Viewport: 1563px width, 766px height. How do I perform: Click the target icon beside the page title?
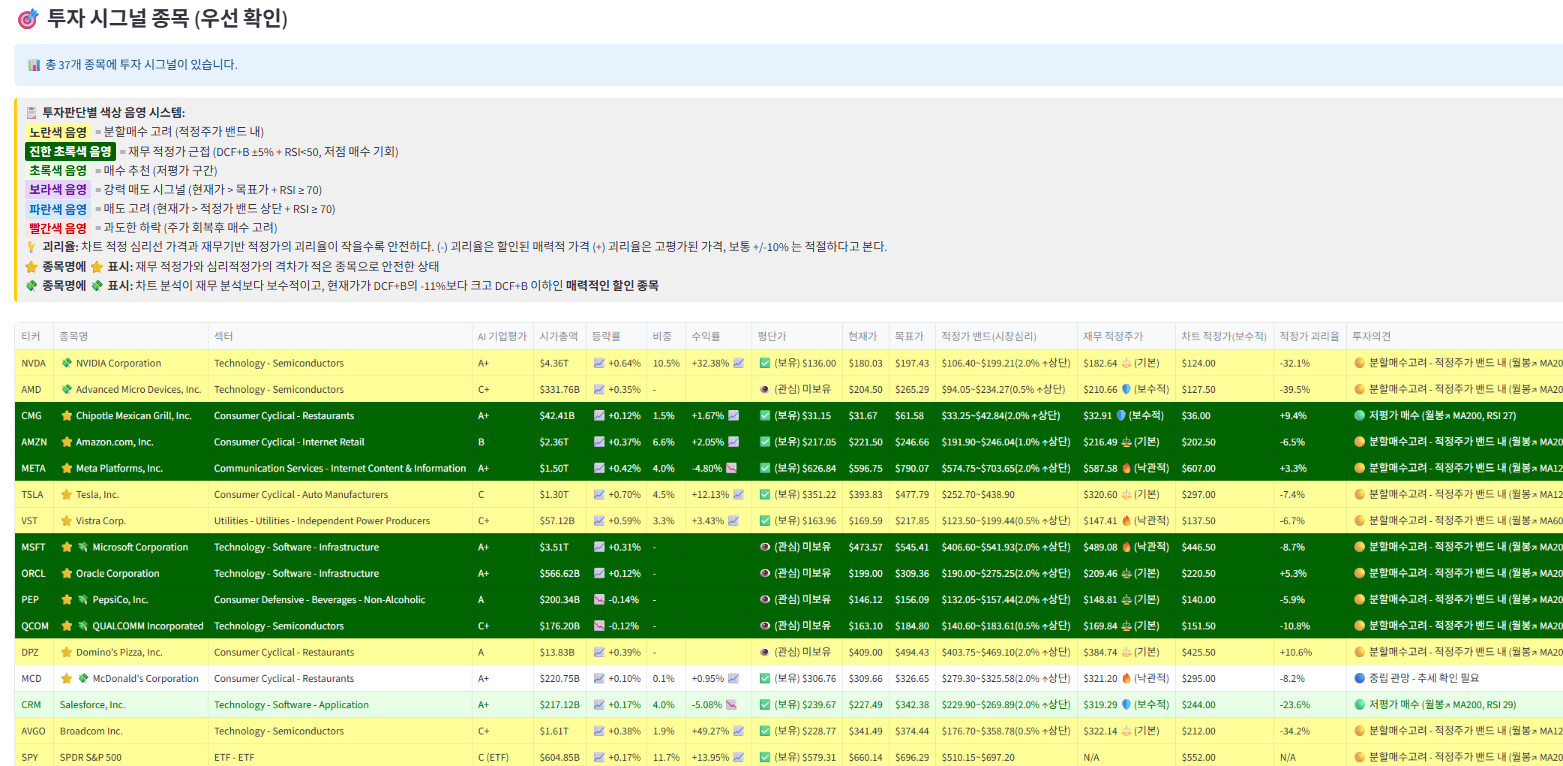(x=28, y=18)
